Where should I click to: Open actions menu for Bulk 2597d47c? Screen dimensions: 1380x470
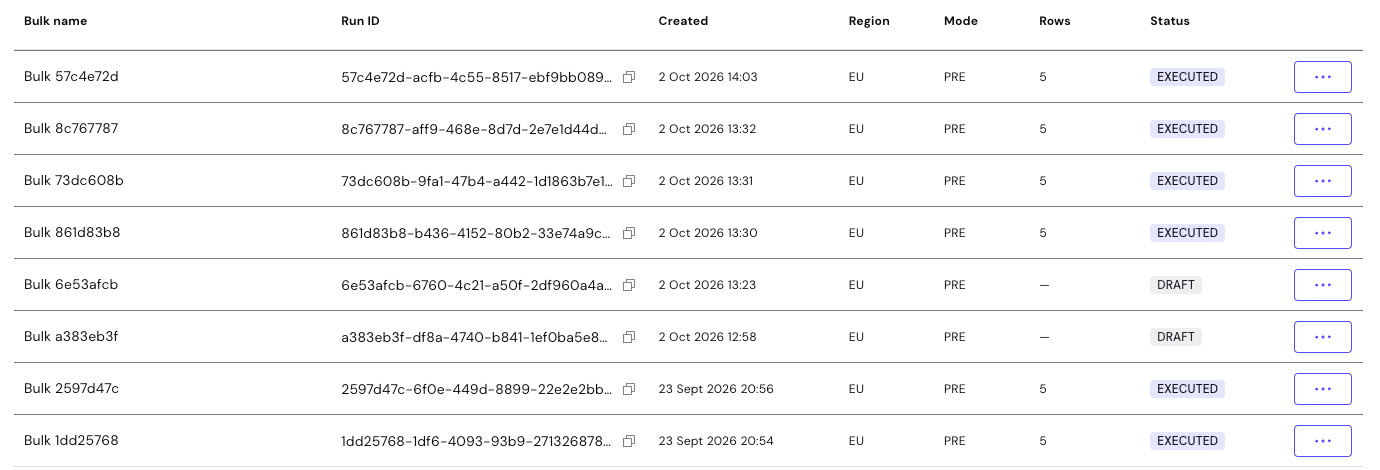pos(1322,389)
